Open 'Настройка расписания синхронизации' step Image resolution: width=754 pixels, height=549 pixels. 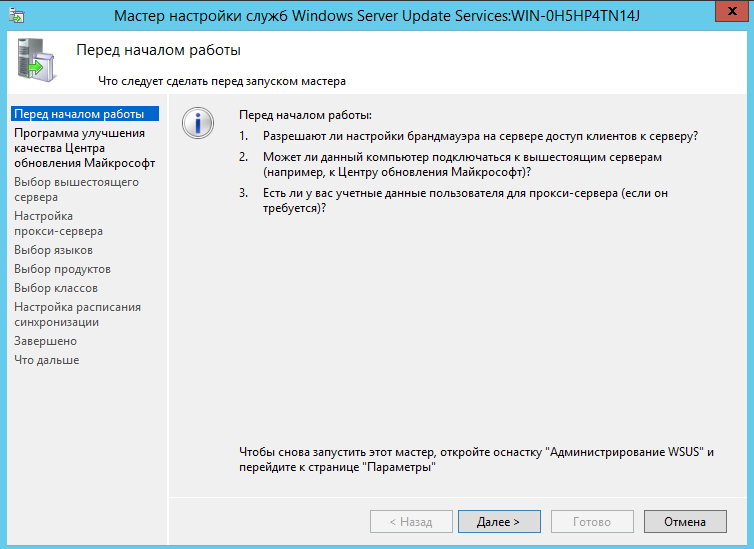[77, 314]
